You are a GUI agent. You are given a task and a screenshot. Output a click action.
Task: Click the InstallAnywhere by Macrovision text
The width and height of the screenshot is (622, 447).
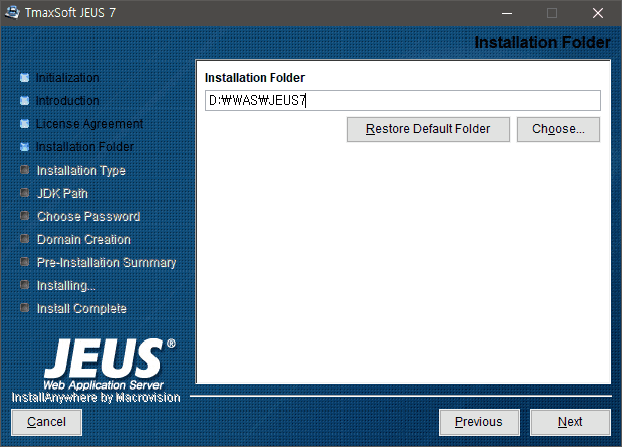96,397
